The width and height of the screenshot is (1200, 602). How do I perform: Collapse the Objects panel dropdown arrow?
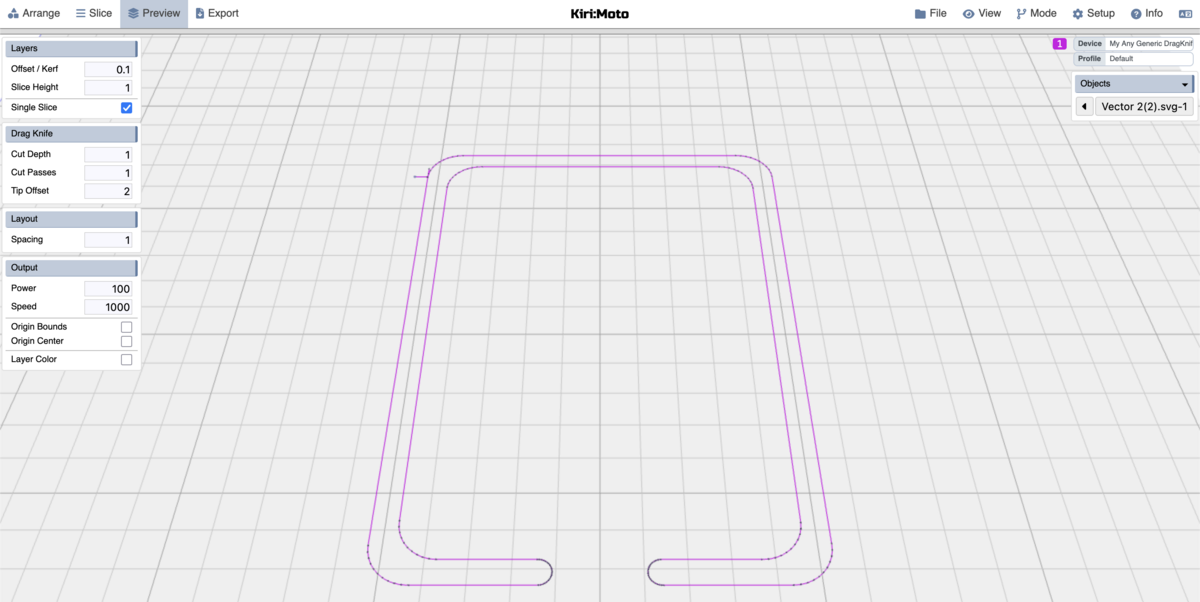point(1185,85)
